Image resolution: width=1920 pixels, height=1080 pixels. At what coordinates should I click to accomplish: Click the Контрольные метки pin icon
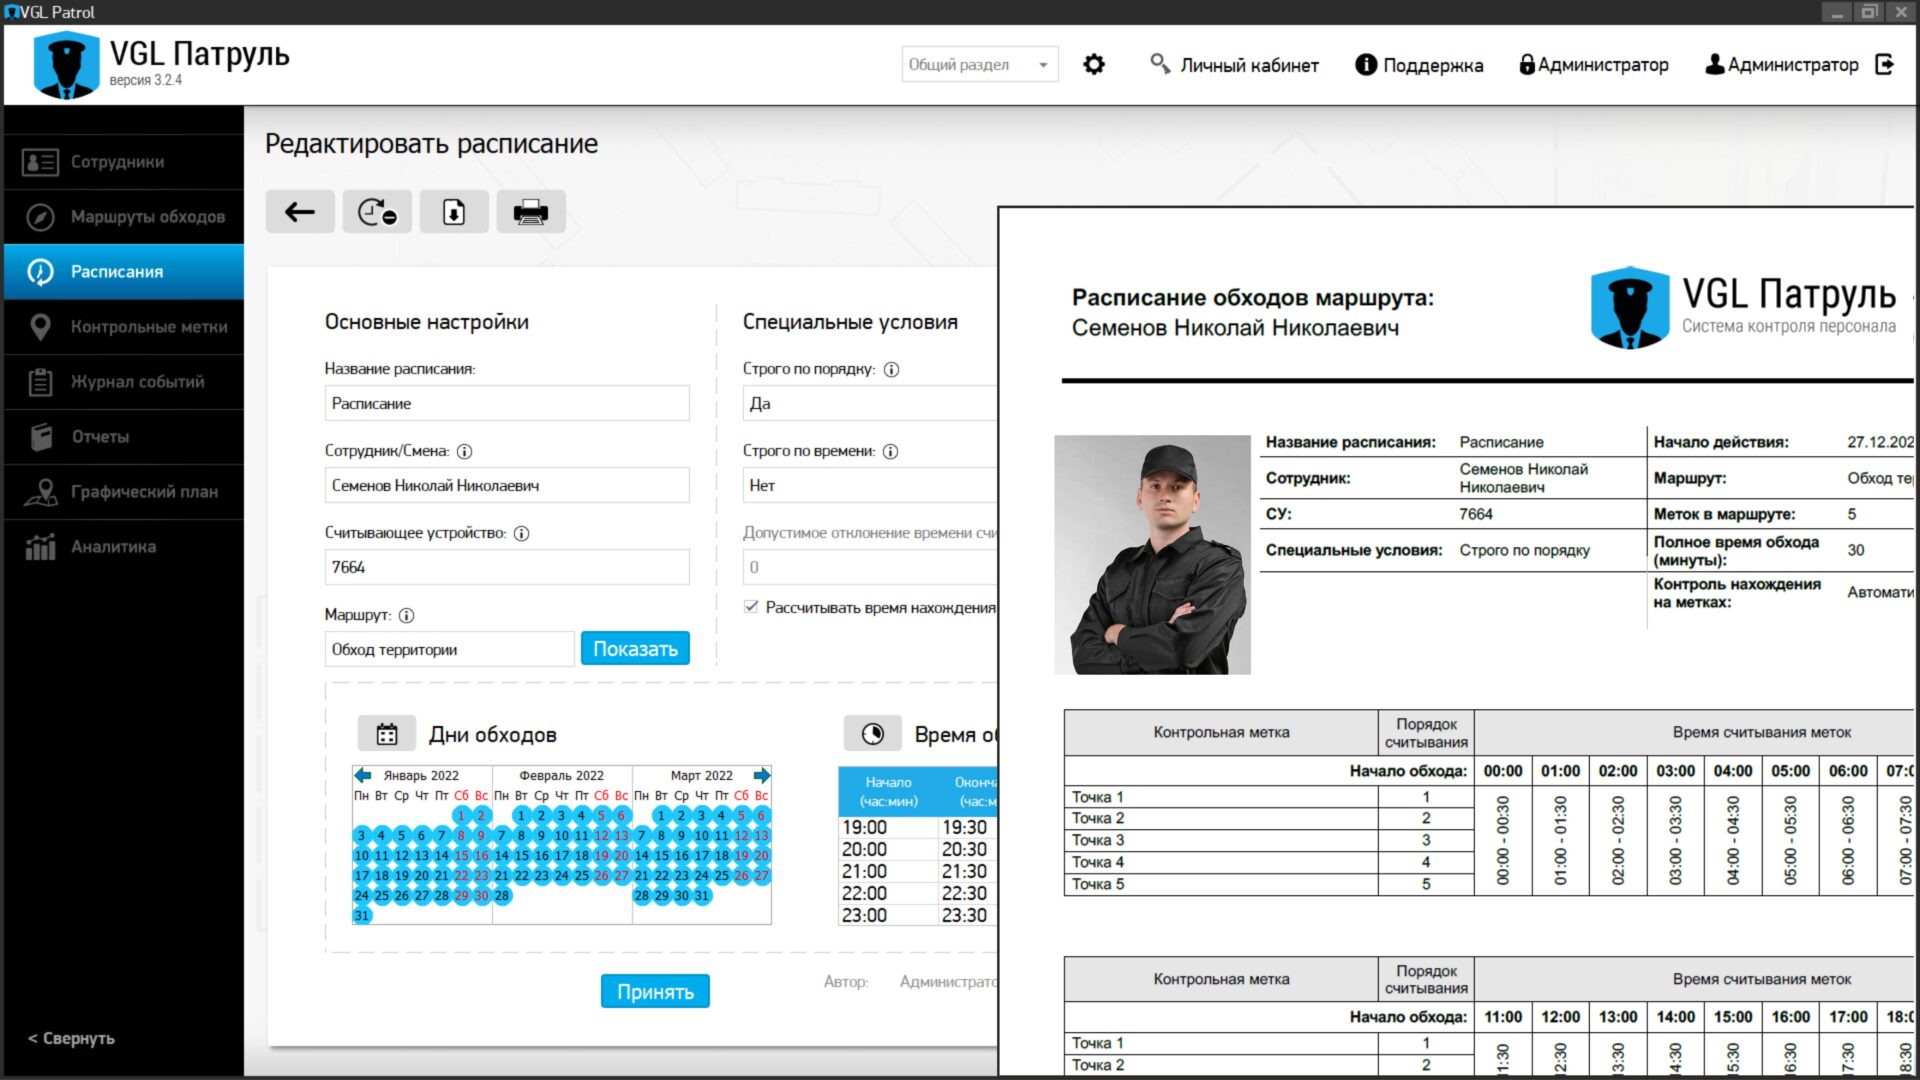[40, 327]
